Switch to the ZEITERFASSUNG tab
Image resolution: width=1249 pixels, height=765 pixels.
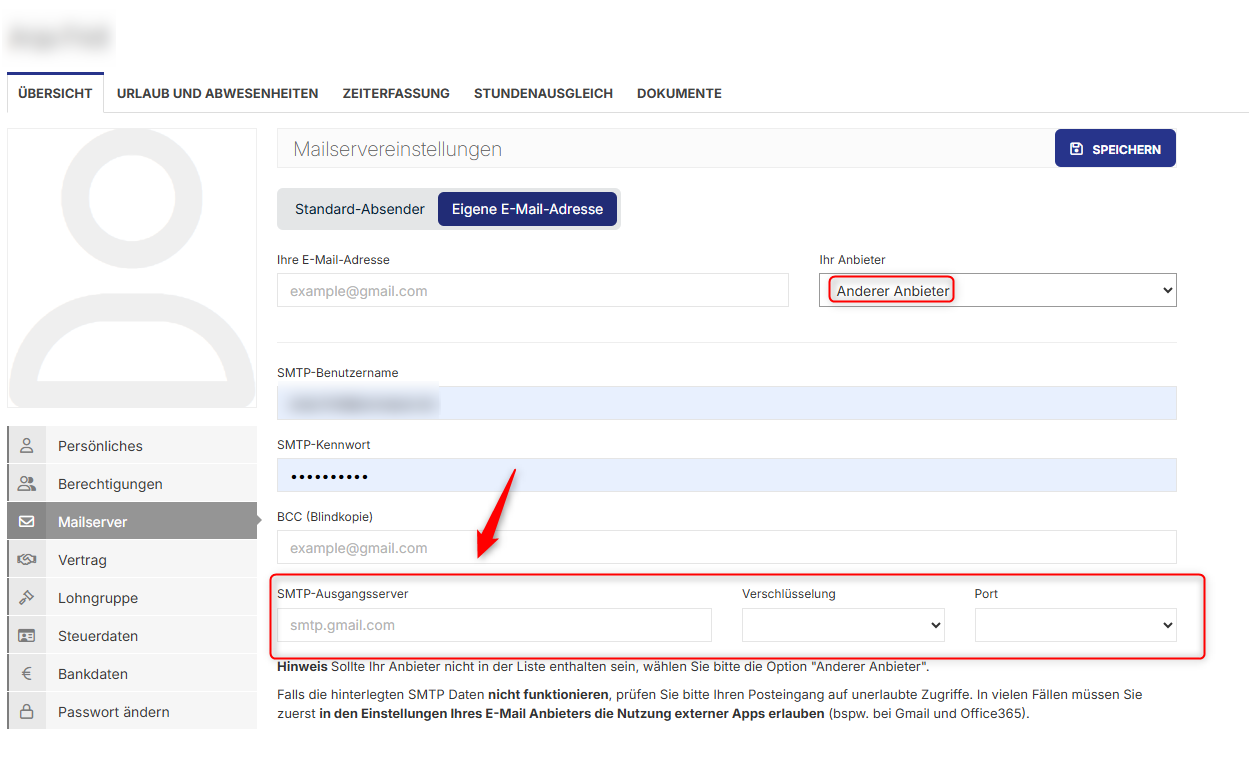pyautogui.click(x=396, y=93)
